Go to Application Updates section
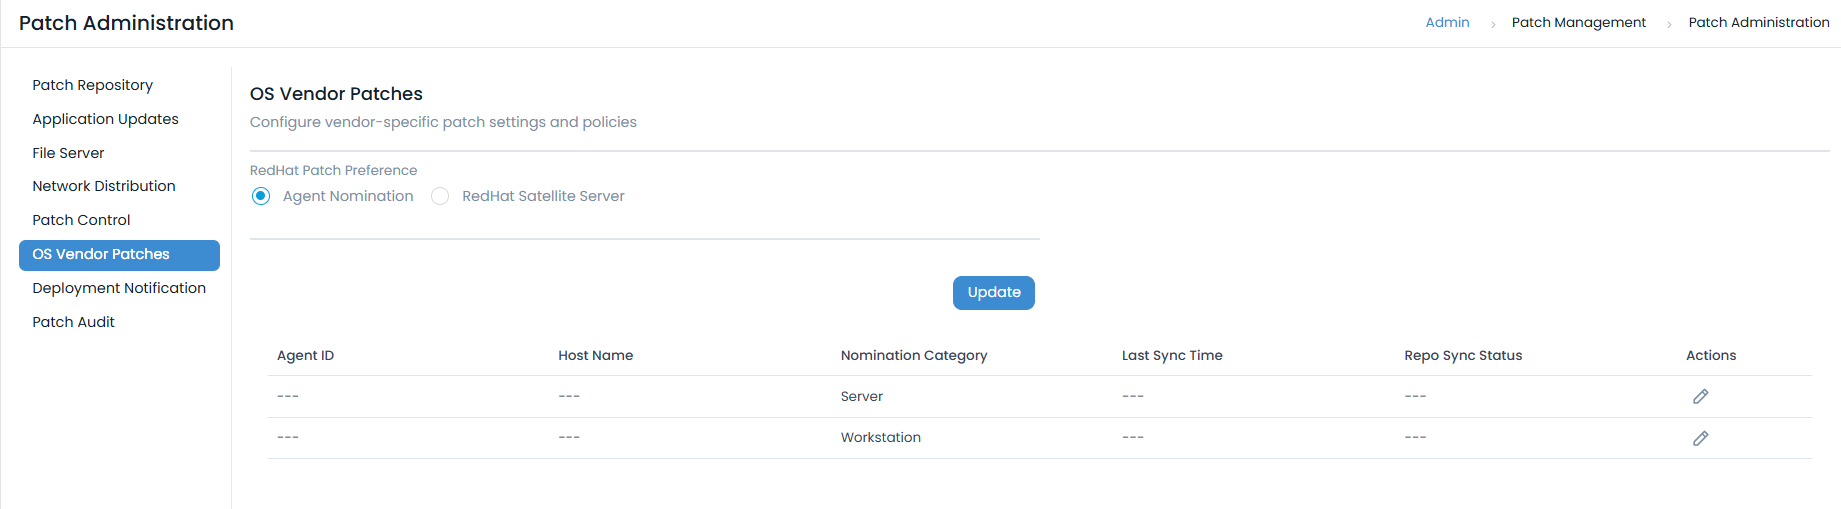 point(105,119)
